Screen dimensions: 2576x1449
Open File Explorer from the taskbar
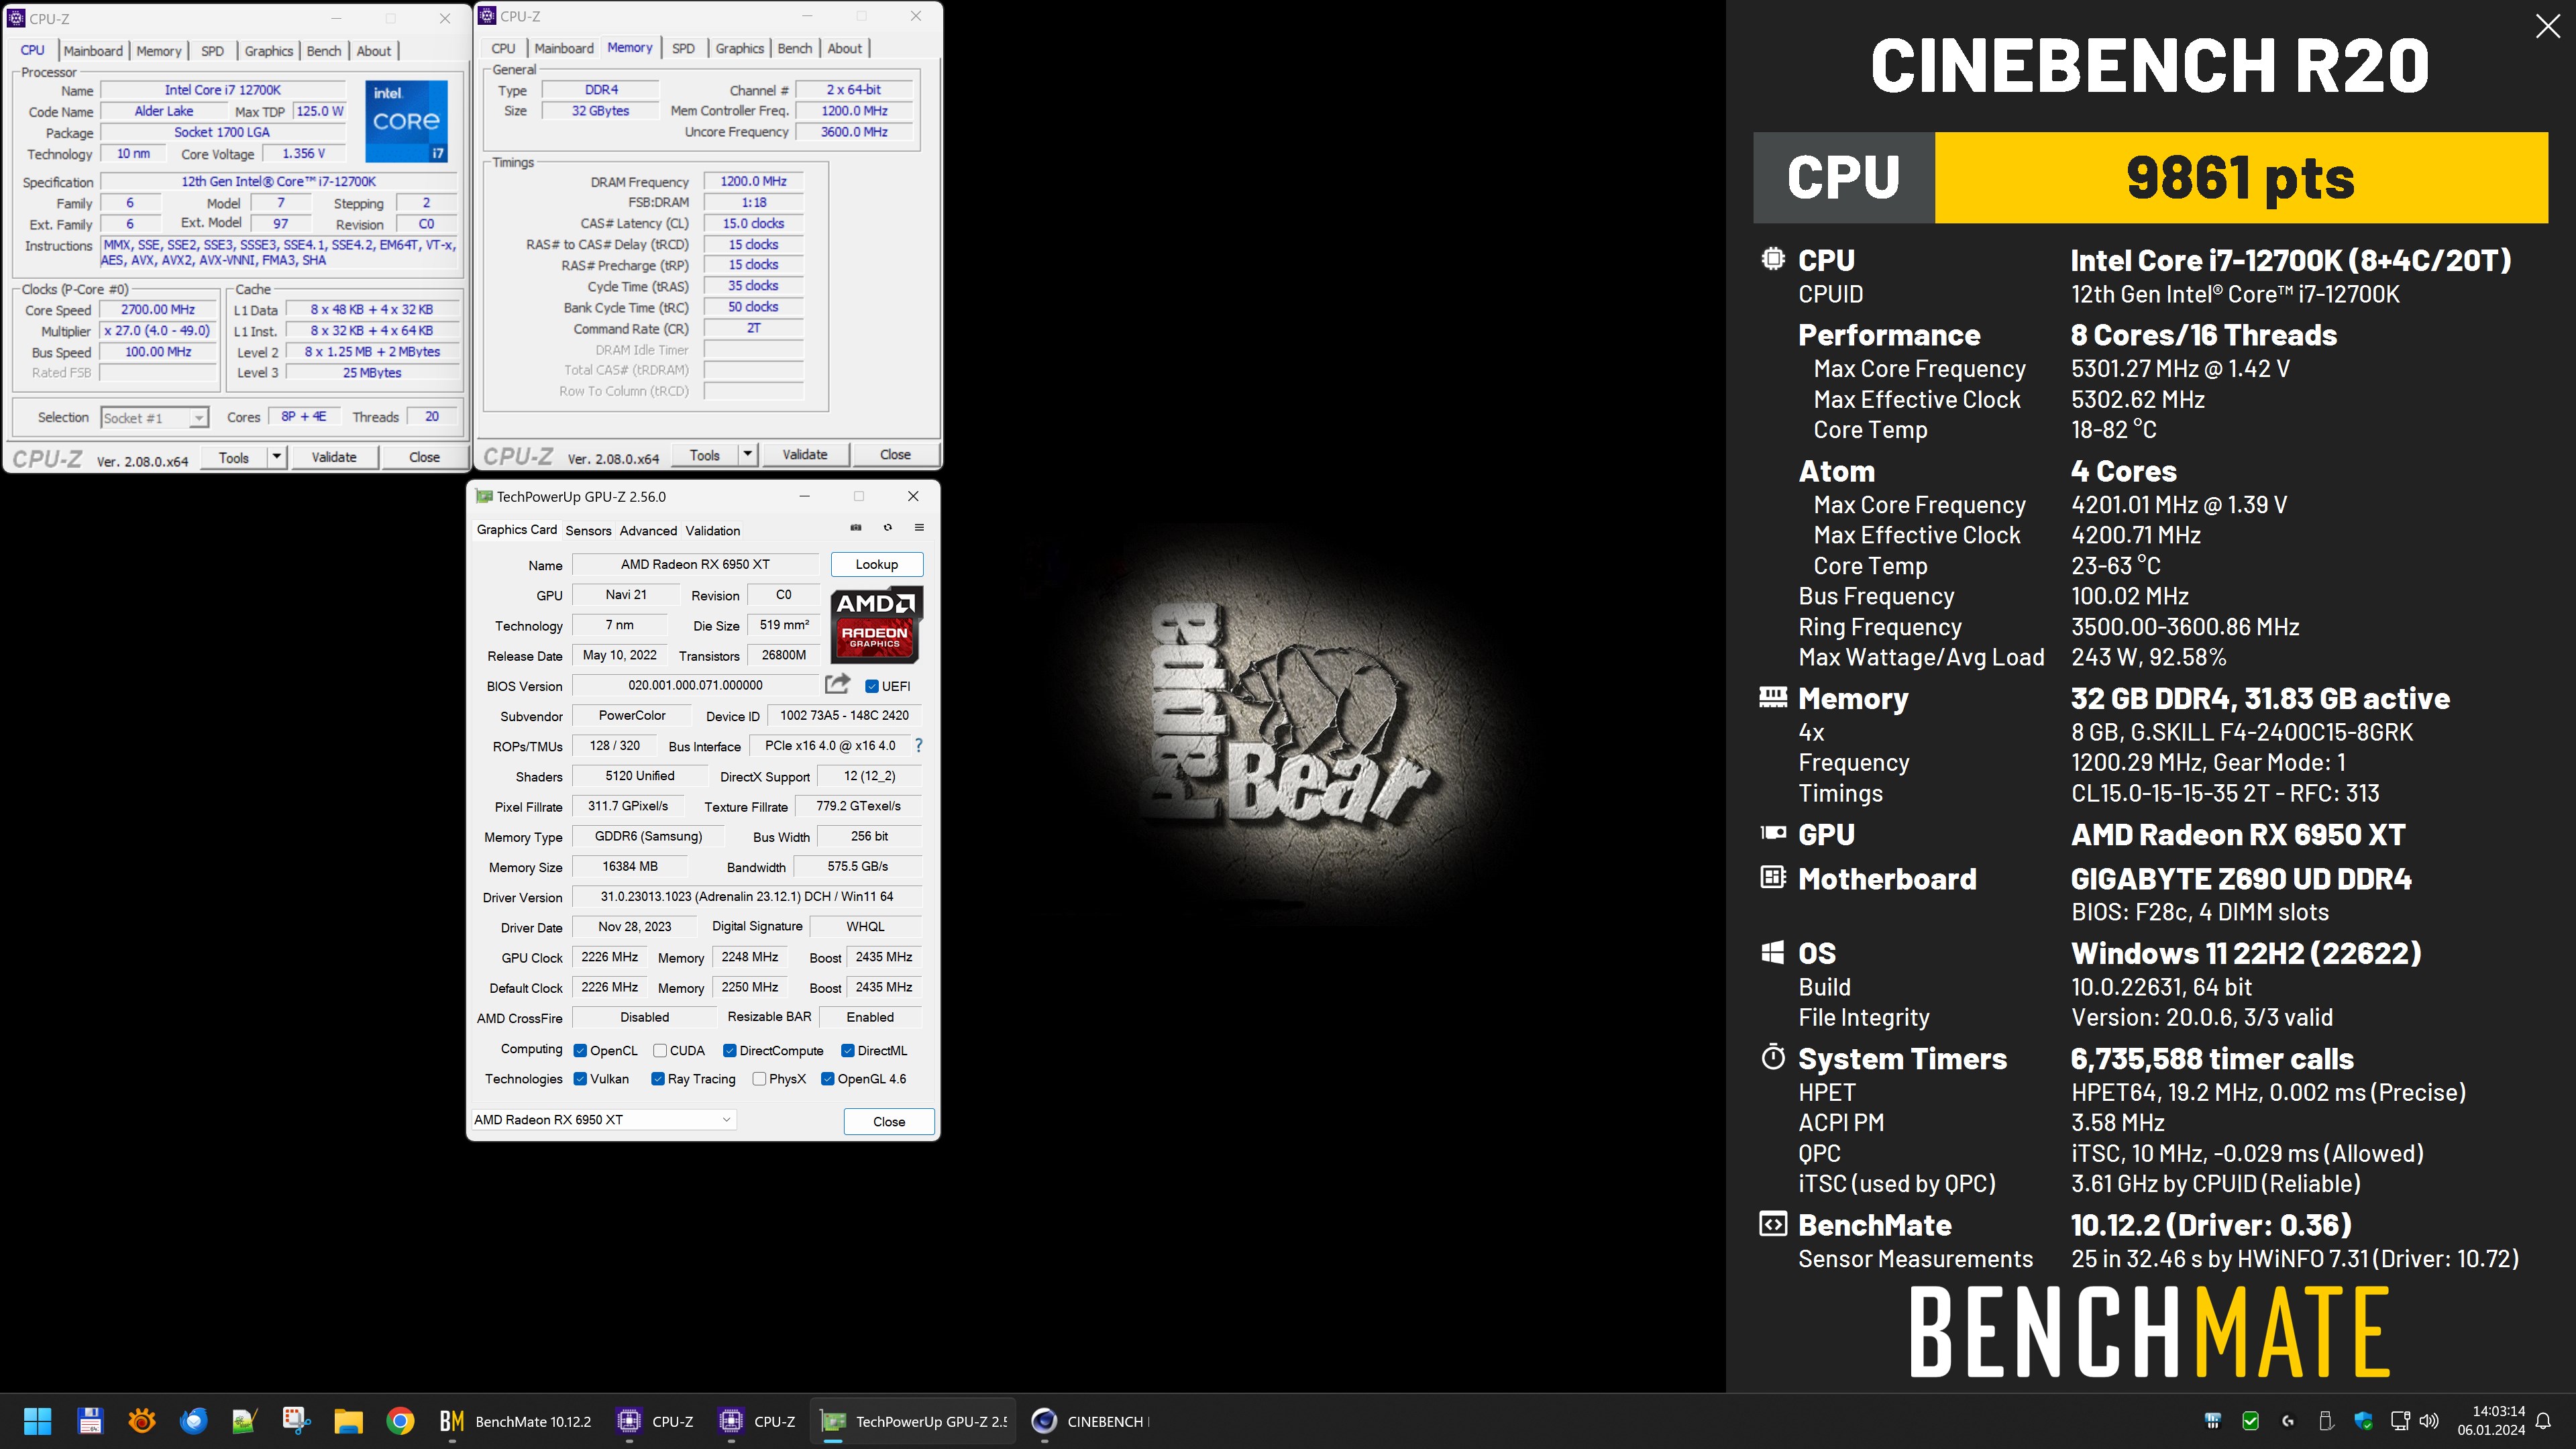click(x=348, y=1421)
